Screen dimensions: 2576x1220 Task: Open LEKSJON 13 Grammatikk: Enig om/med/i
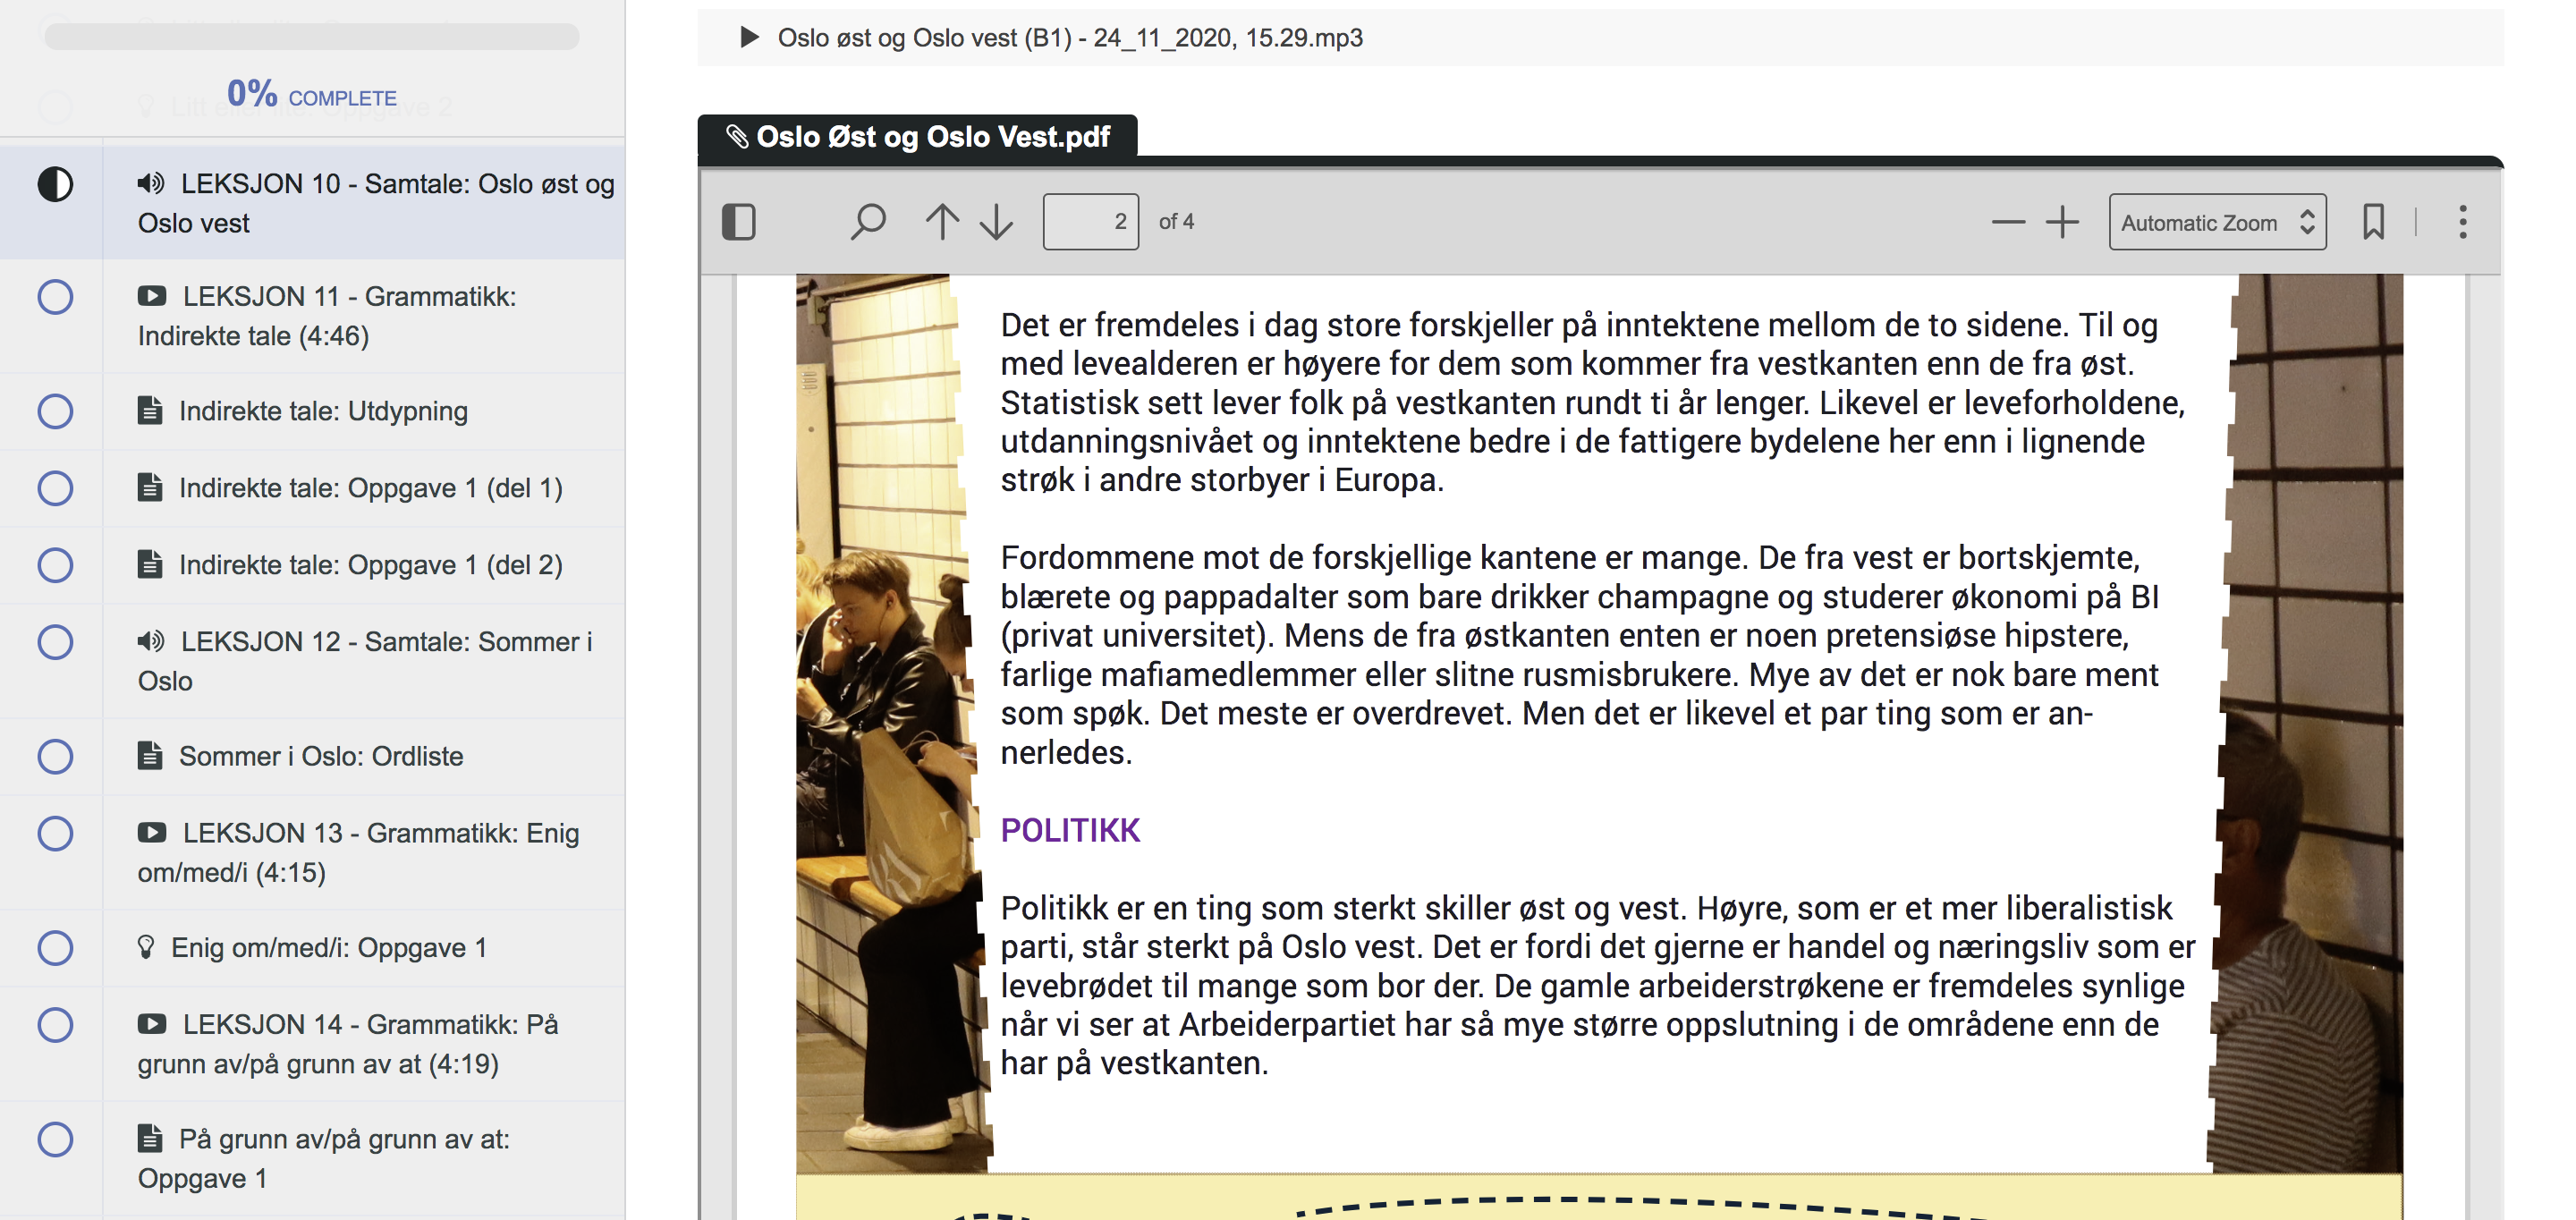(359, 853)
